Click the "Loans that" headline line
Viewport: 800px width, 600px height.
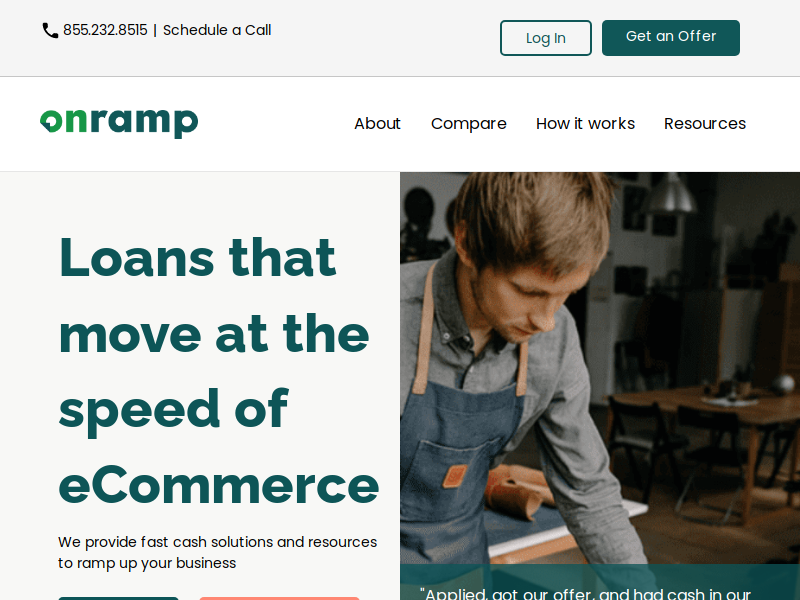point(197,257)
